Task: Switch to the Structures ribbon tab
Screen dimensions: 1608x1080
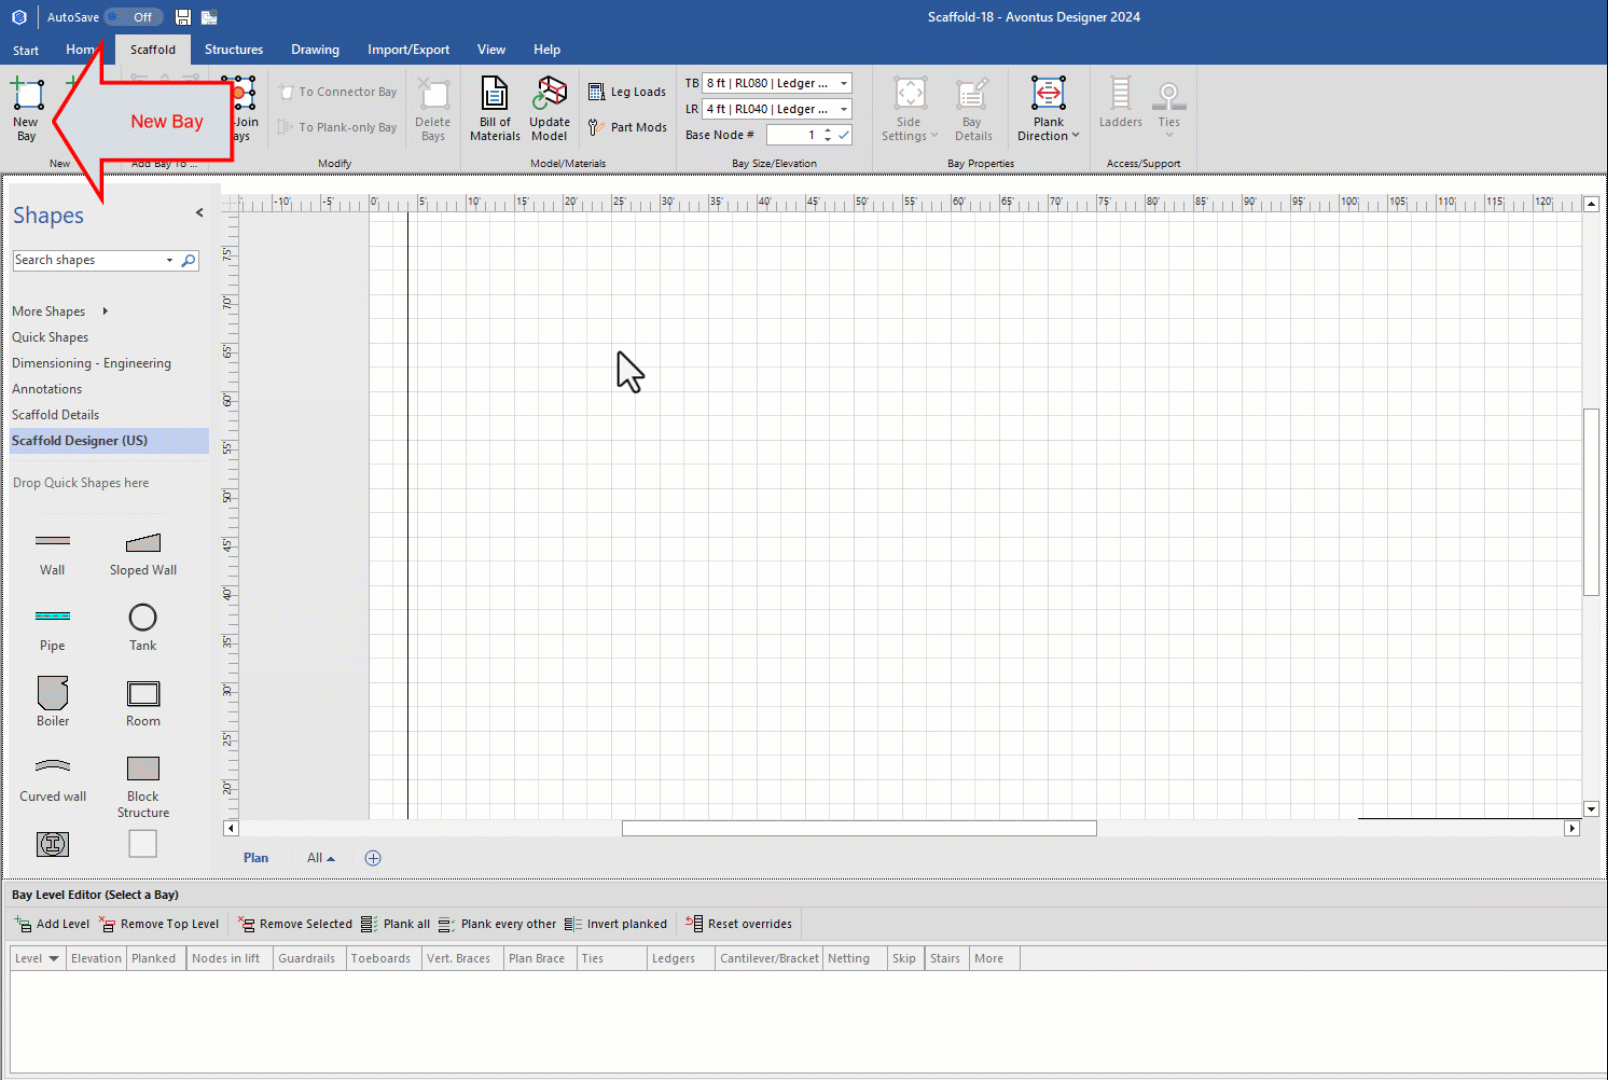Action: [234, 50]
